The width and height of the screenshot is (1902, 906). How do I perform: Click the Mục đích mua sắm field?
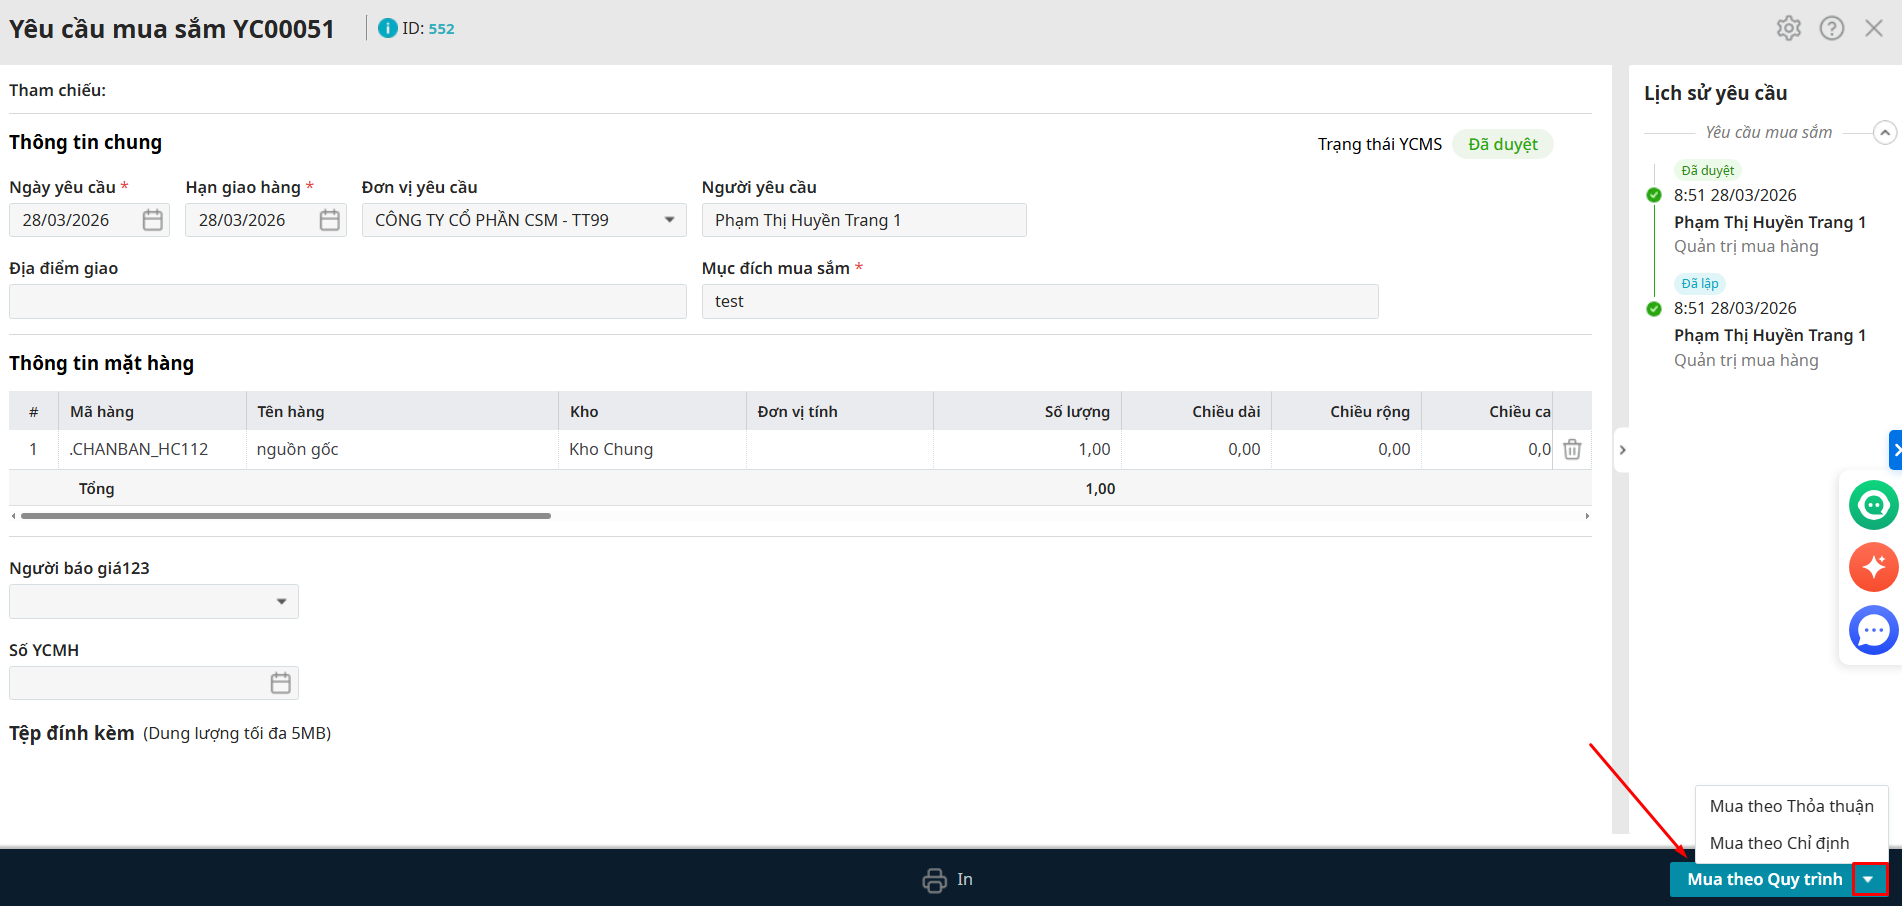[1040, 301]
